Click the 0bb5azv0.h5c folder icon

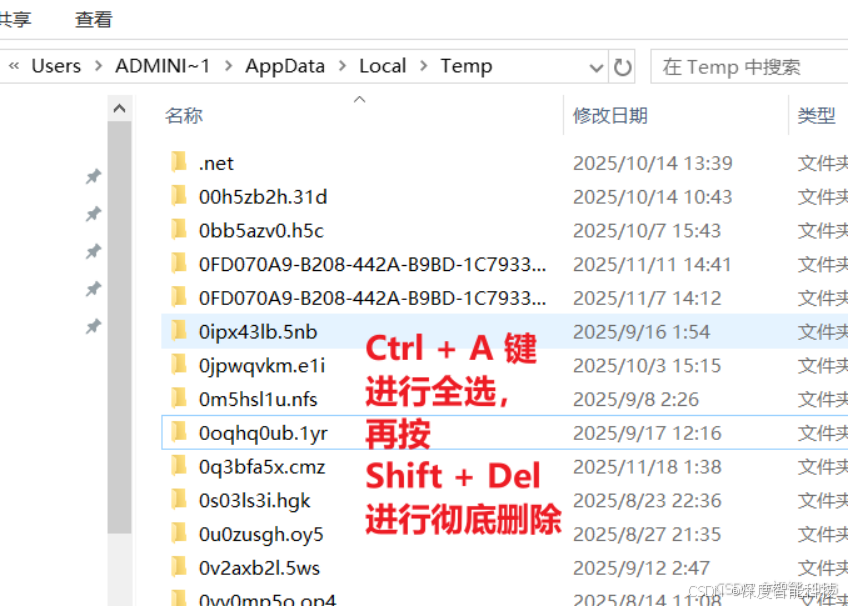tap(178, 229)
